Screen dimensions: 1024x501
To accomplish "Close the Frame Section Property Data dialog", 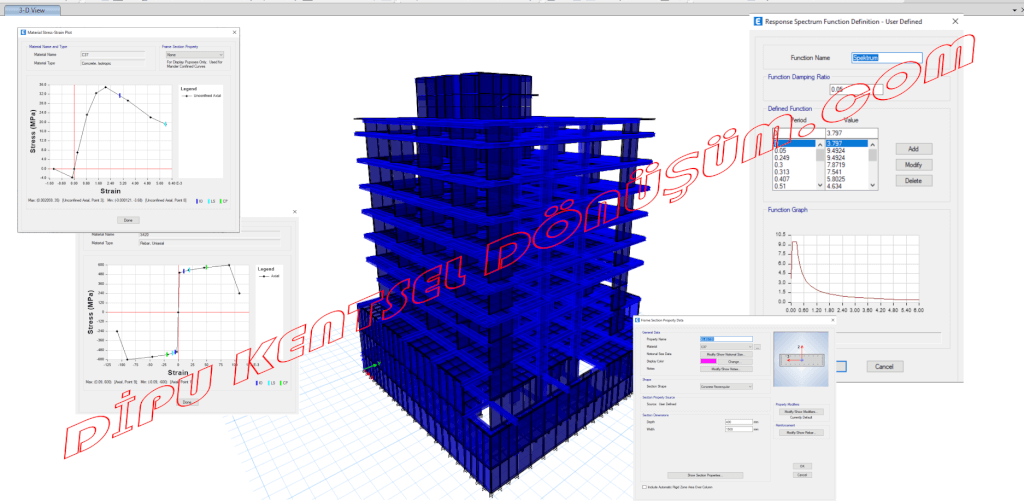I will (x=833, y=320).
